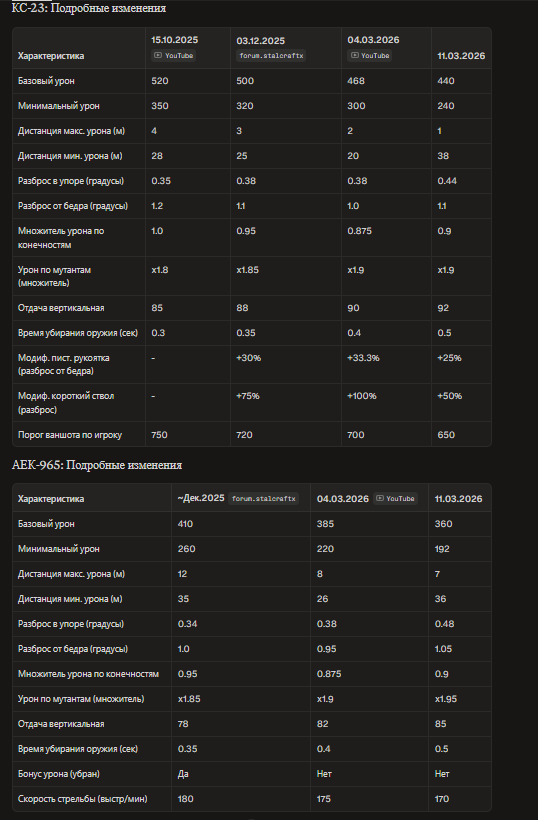The height and width of the screenshot is (820, 538).
Task: Click the 'Порог ваншота по игроку' row label
Action: (70, 435)
